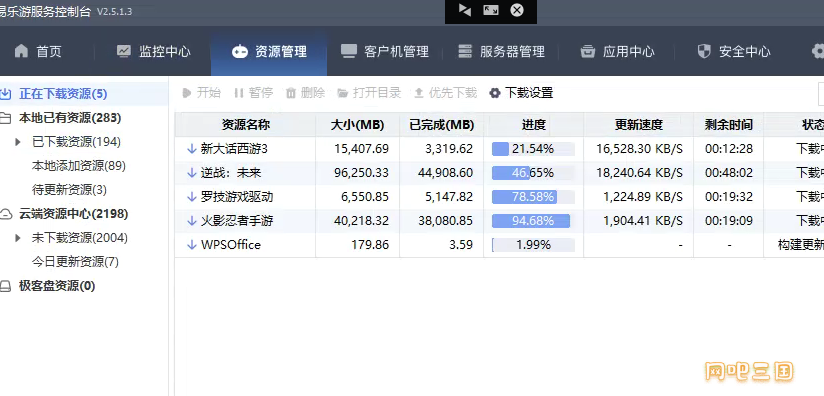
Task: Click the gamepad icon beside 资源管理
Action: [240, 51]
